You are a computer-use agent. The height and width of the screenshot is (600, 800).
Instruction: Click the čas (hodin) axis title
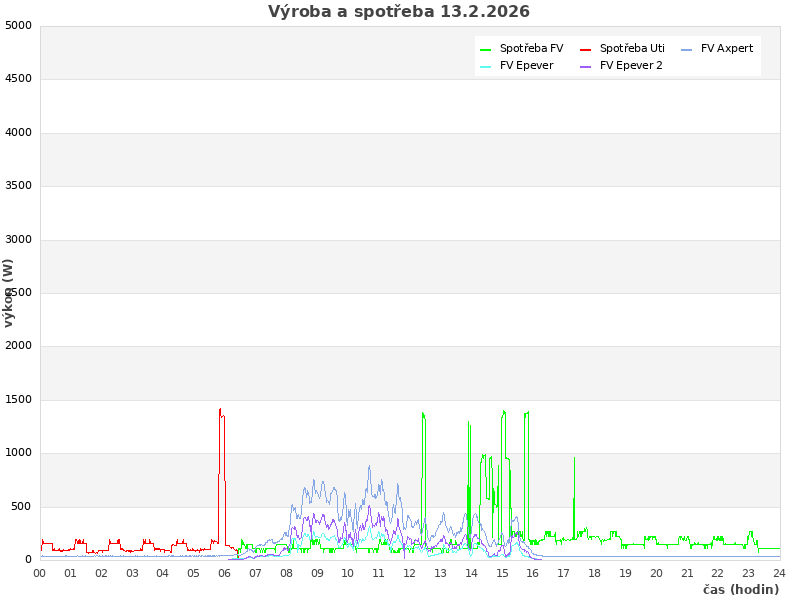tap(740, 589)
